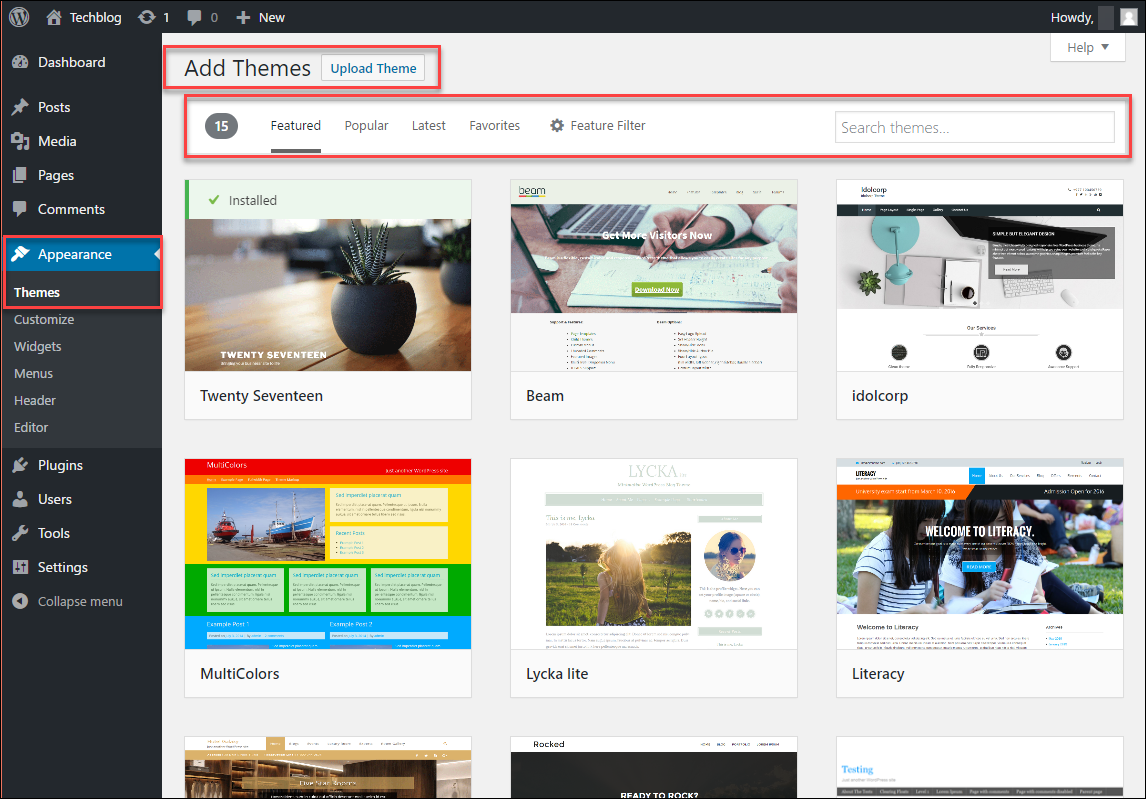Select the MultiColors theme thumbnail
The height and width of the screenshot is (799, 1146).
328,554
